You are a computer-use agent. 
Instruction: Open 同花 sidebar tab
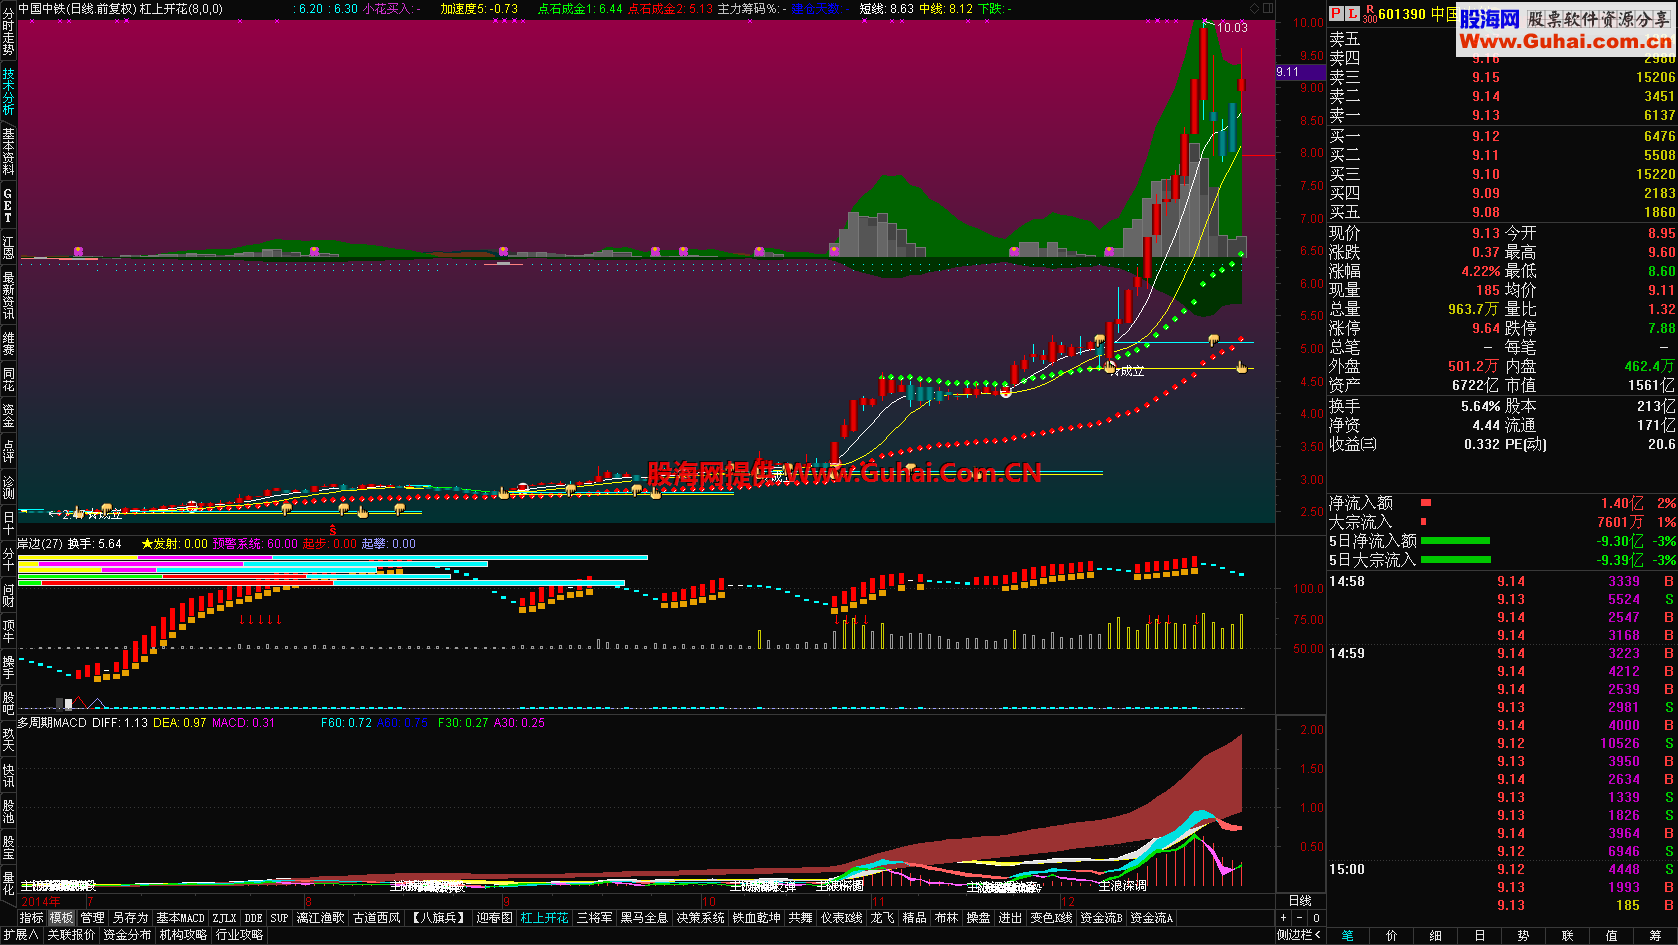pos(8,380)
